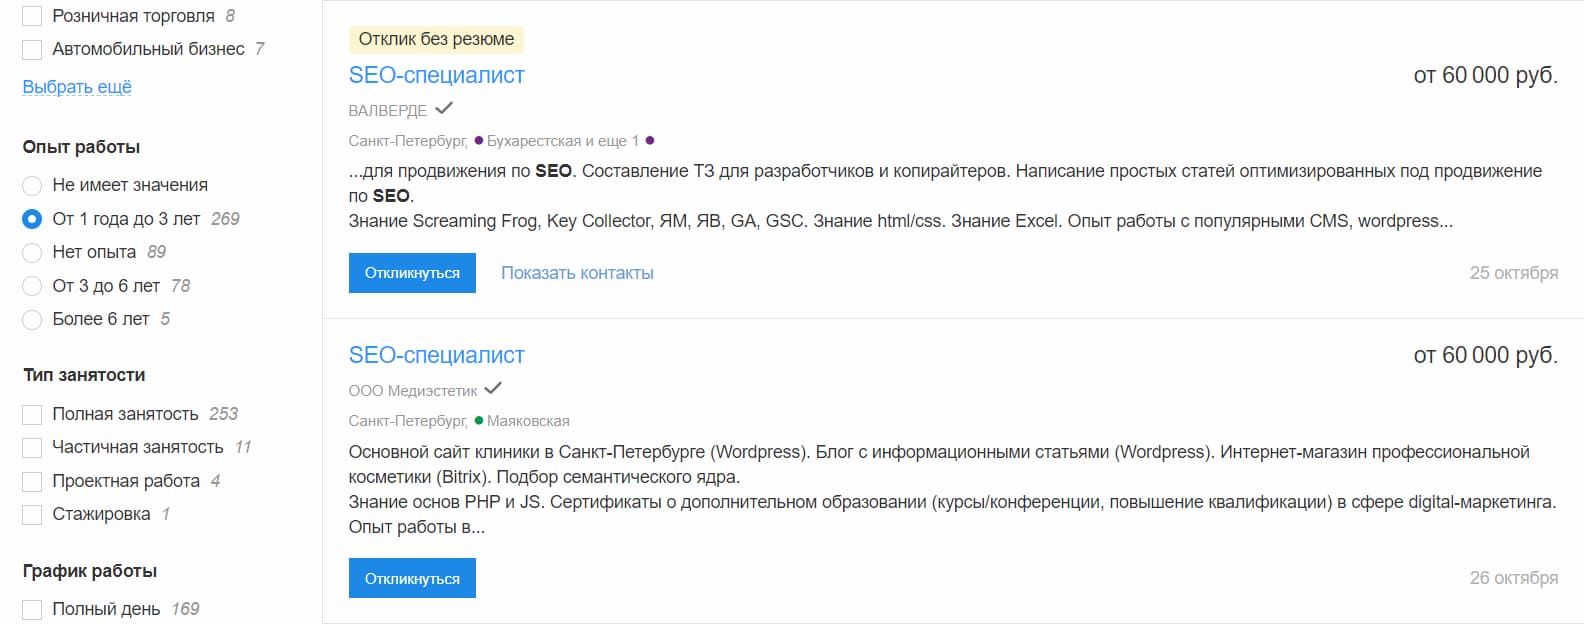
Task: Check the Стажировка box
Action: (x=32, y=514)
